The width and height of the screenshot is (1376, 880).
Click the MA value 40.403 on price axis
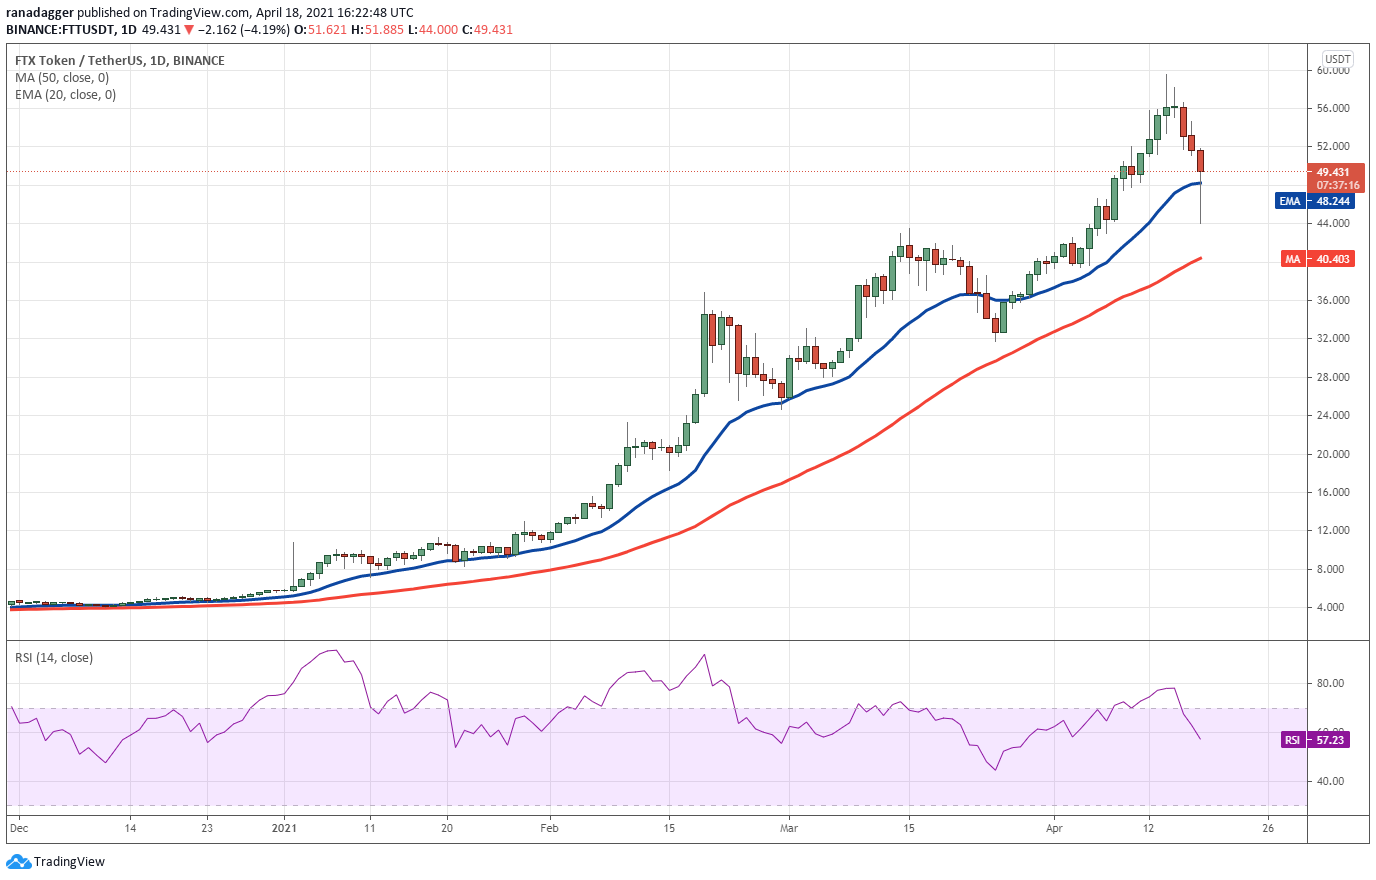point(1333,259)
